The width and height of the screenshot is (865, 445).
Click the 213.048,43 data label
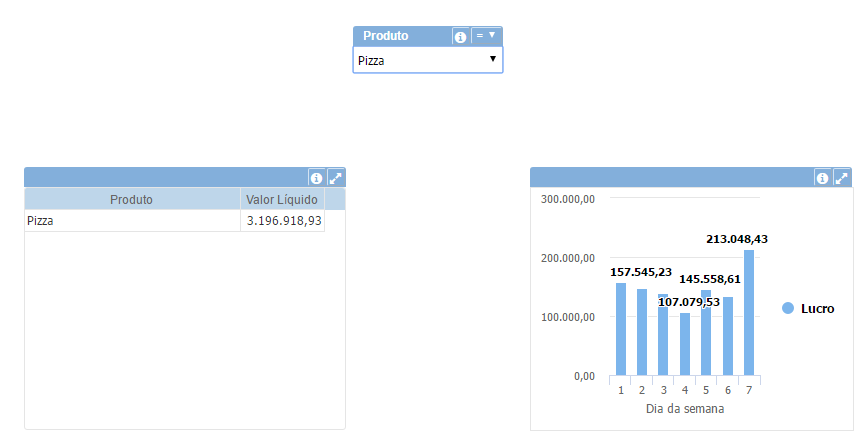click(737, 239)
